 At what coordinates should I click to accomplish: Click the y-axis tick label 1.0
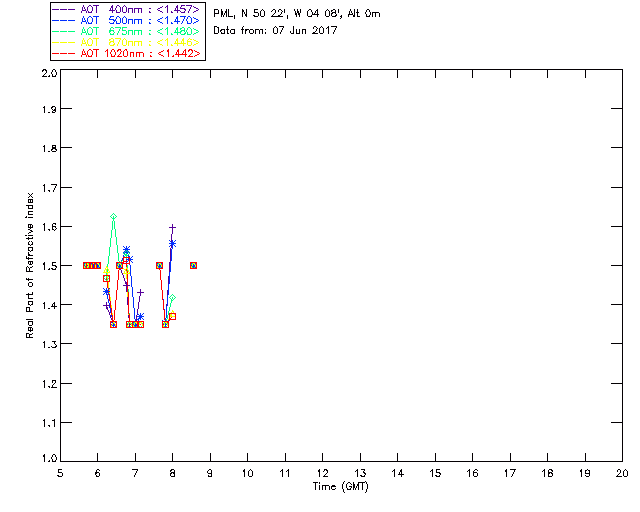point(49,458)
